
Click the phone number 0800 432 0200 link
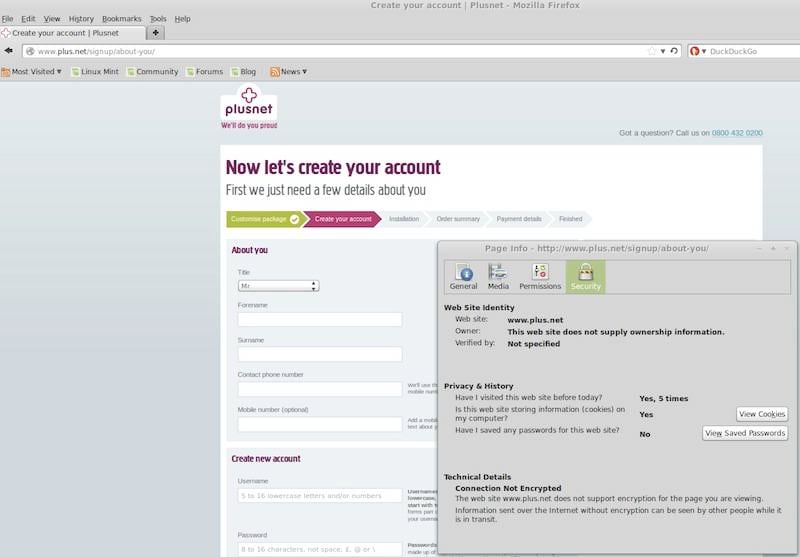pyautogui.click(x=737, y=133)
